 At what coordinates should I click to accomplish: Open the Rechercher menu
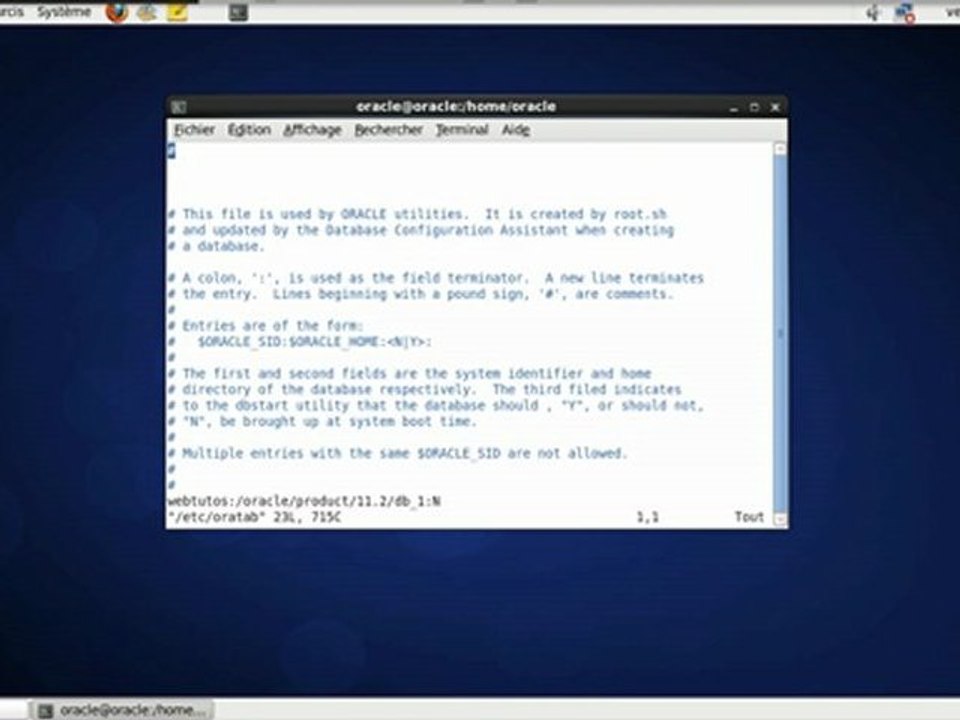(x=388, y=130)
